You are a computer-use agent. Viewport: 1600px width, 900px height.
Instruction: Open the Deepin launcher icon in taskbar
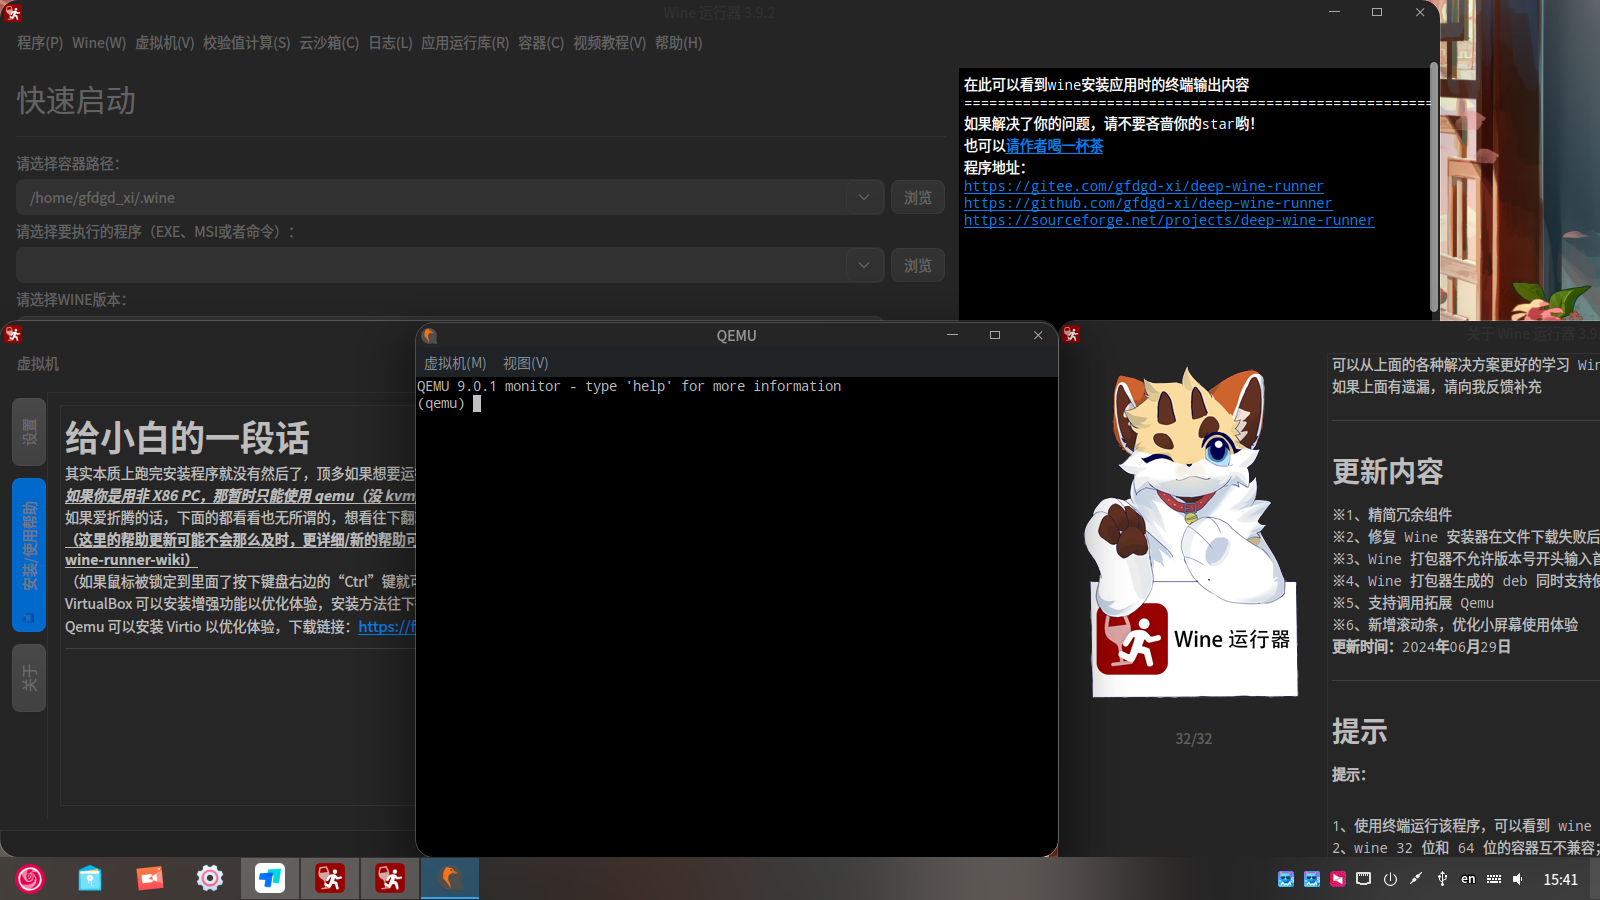30,879
